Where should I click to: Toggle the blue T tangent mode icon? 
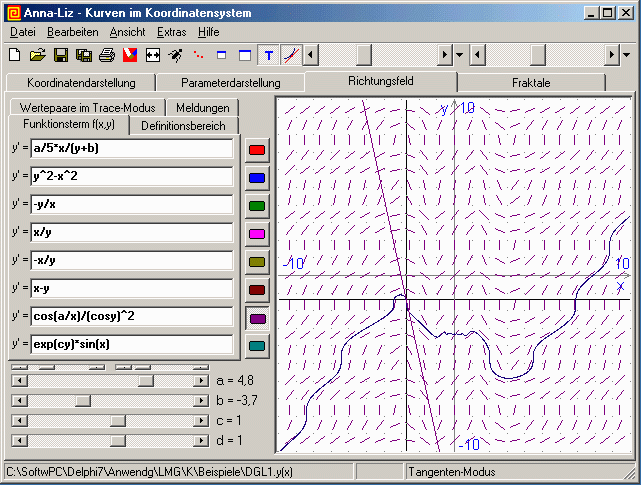(268, 54)
